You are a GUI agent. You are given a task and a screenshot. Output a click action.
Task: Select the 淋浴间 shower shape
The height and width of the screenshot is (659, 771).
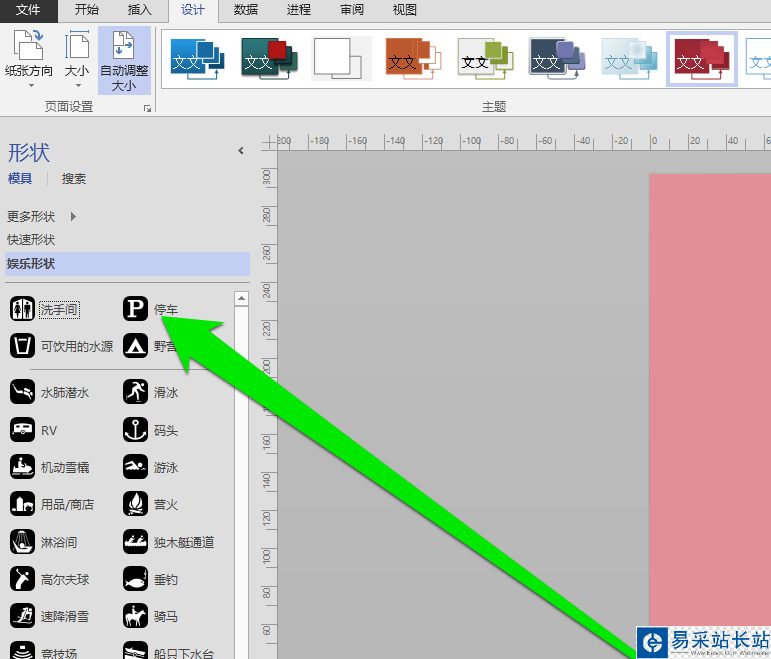tap(43, 542)
